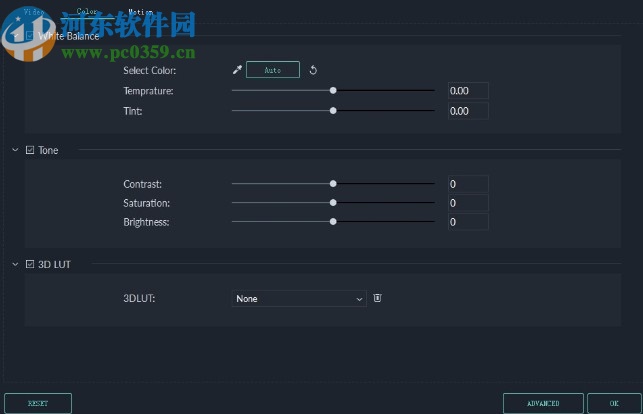Image resolution: width=643 pixels, height=414 pixels.
Task: Open ADVANCED color settings
Action: 543,403
